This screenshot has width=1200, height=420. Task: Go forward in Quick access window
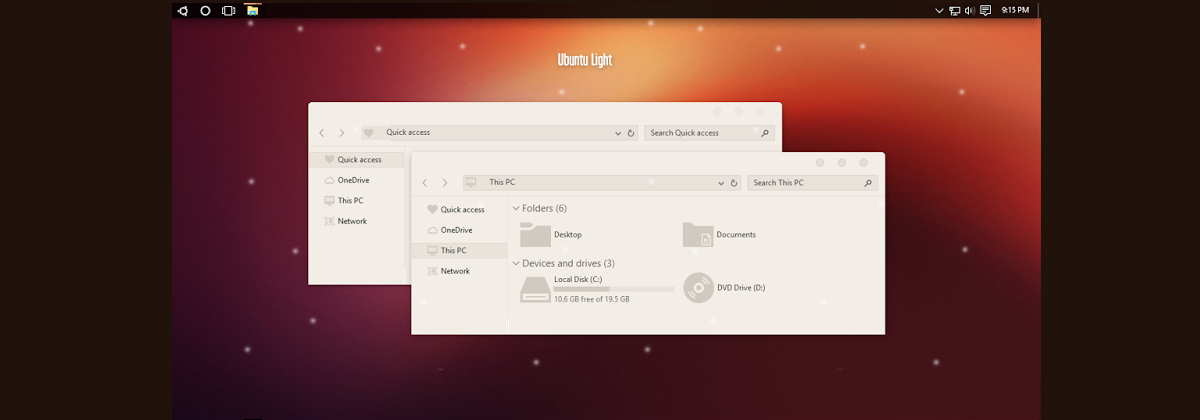(x=342, y=133)
